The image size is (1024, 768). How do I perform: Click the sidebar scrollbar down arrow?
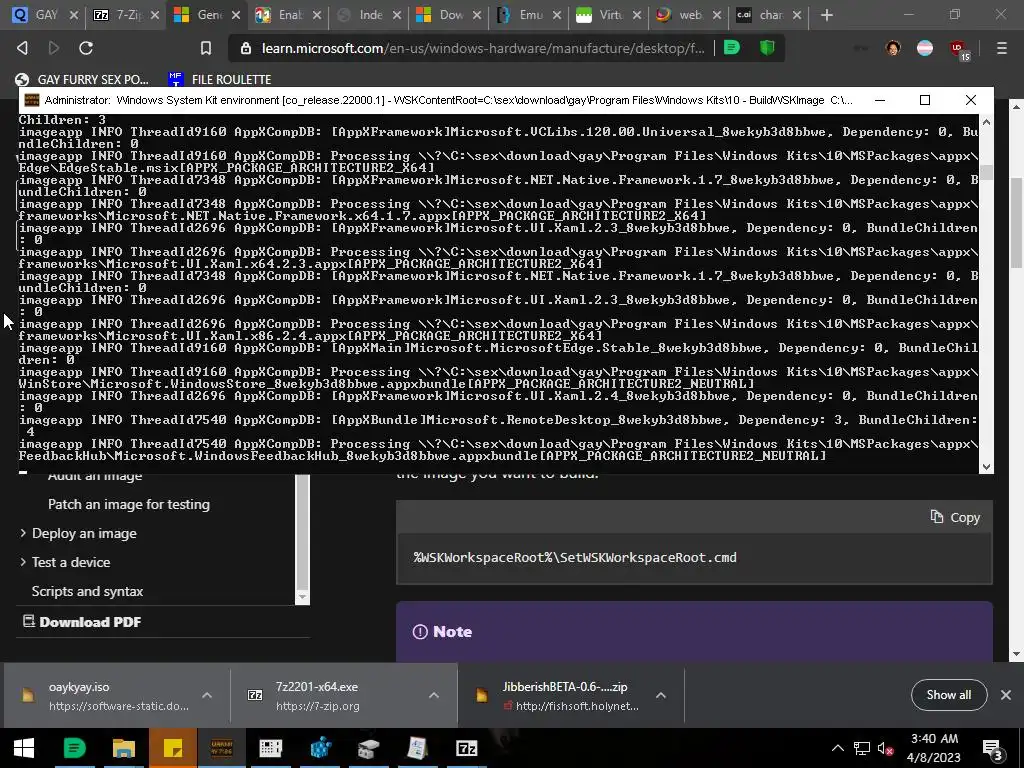point(302,597)
